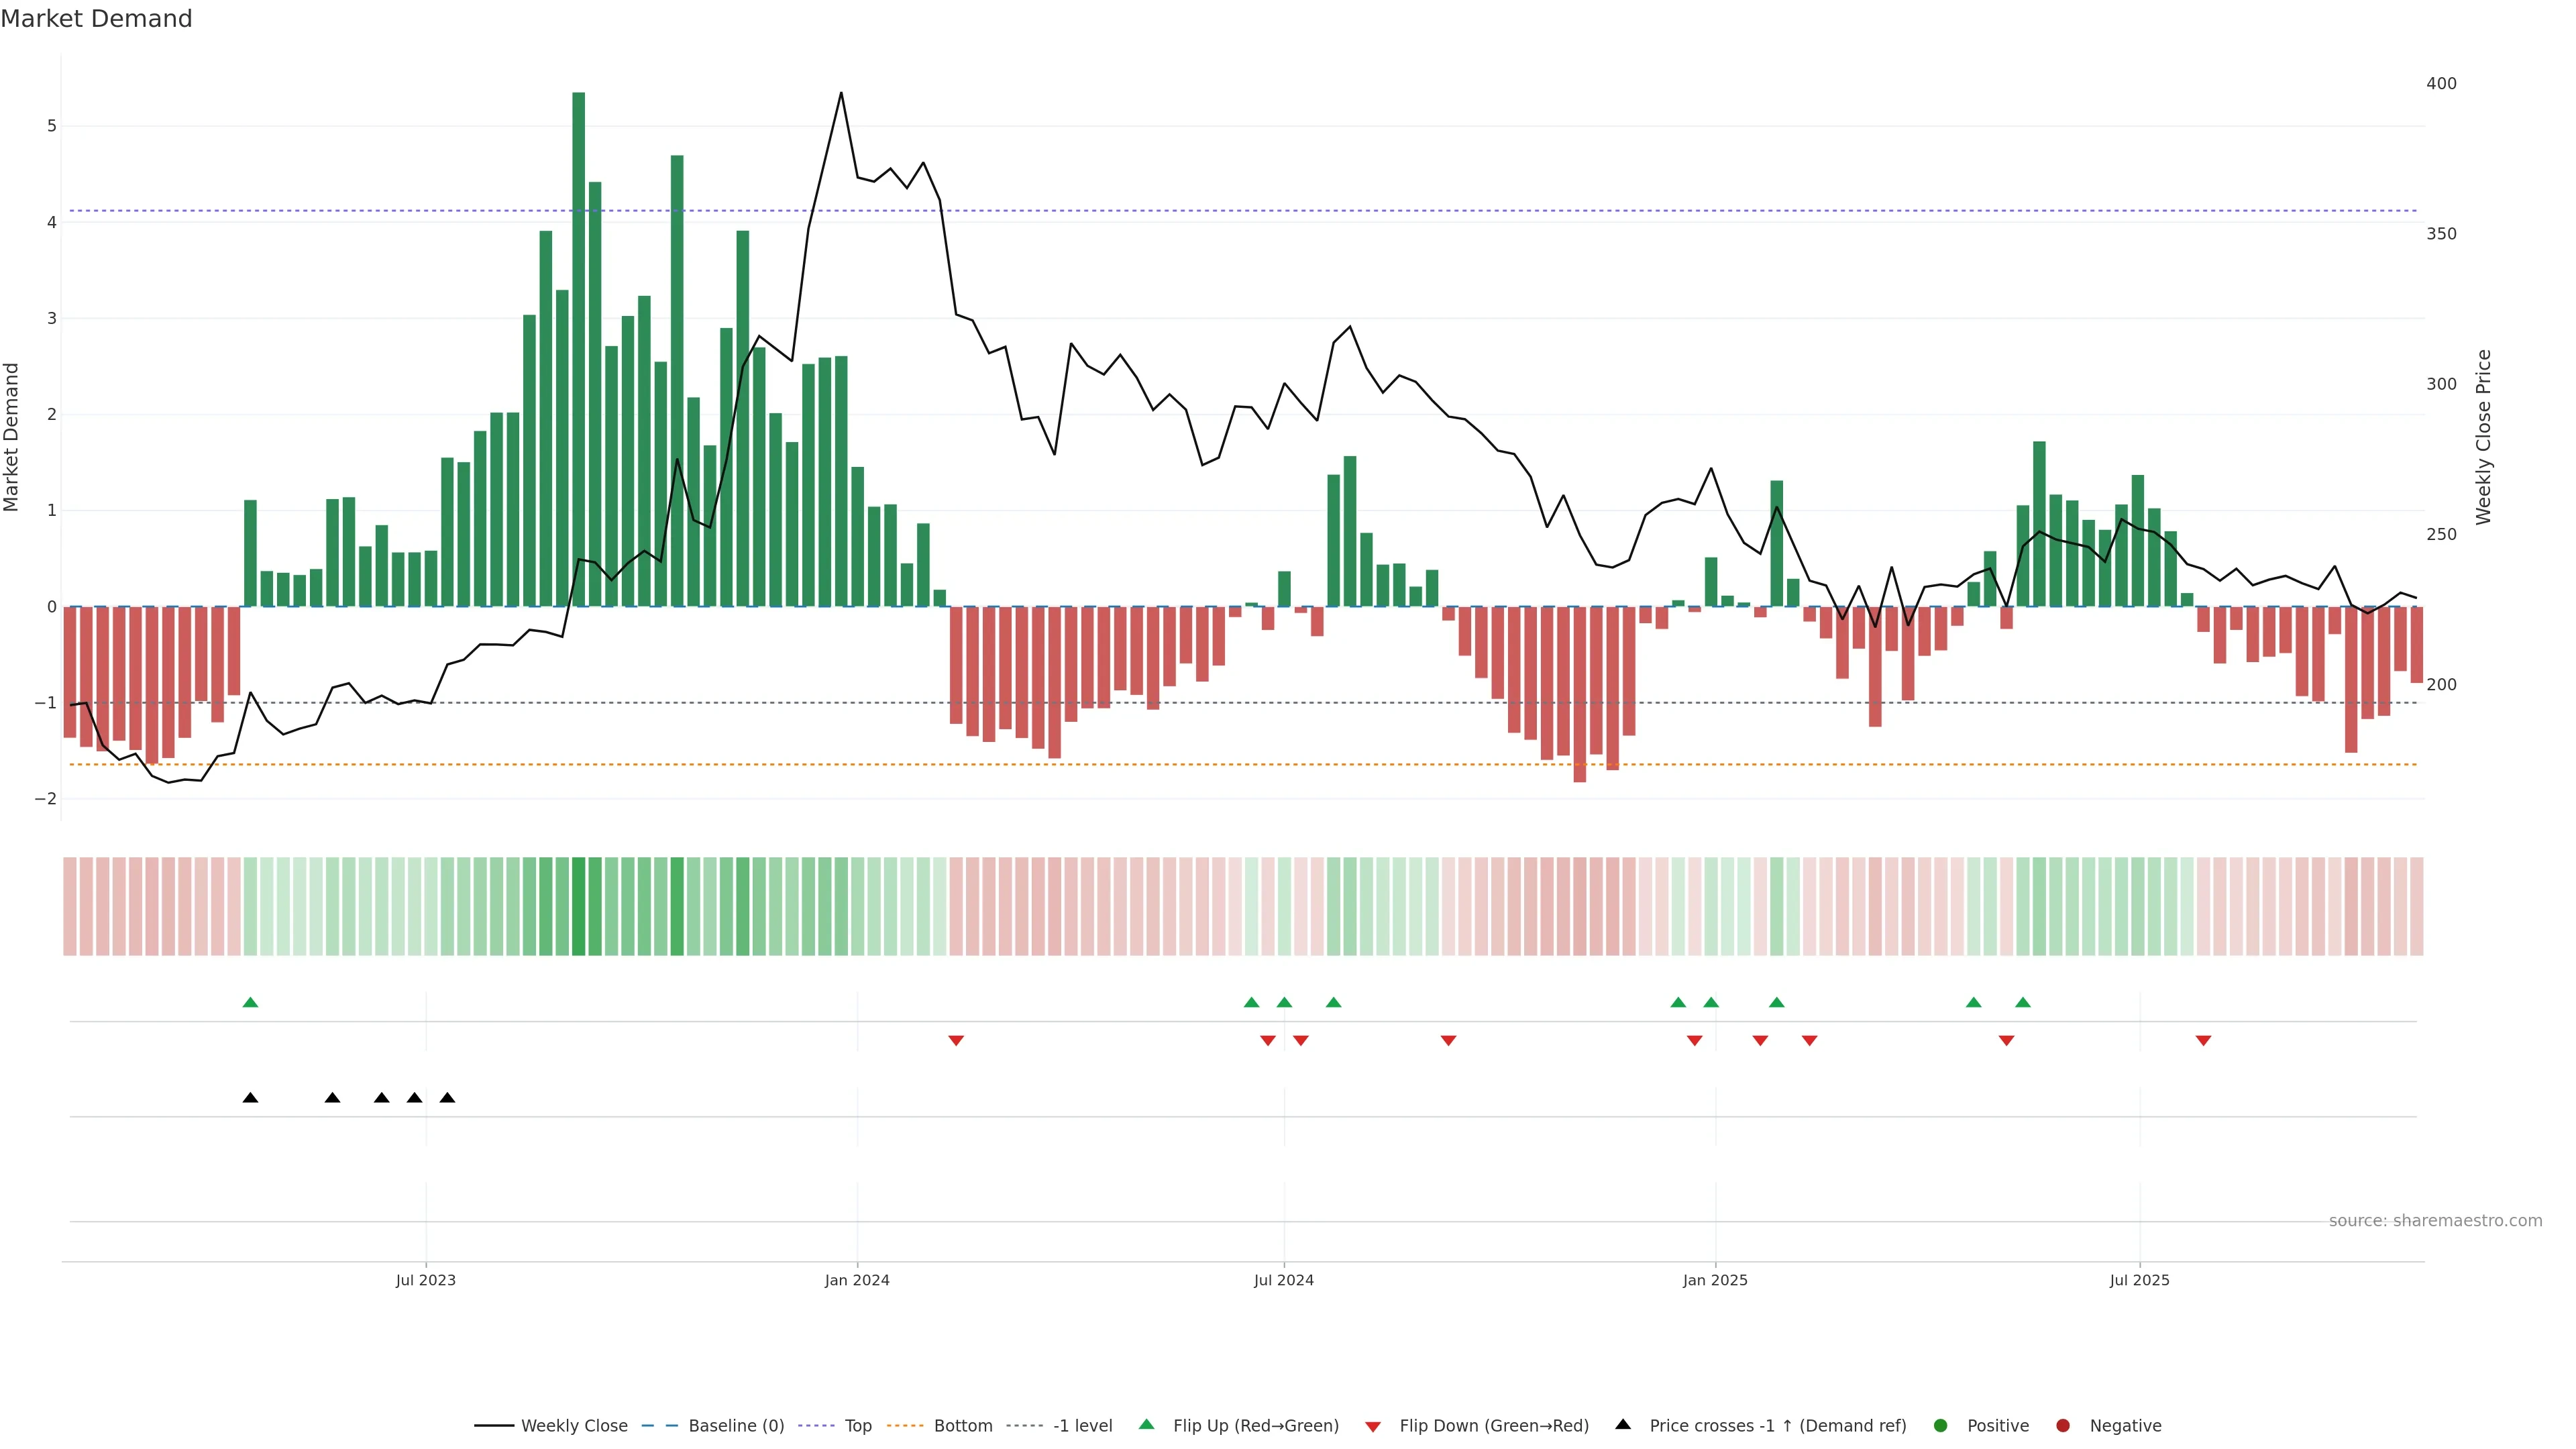Screen dimensions: 2576x1449
Task: Click Flip Up green triangle legend icon
Action: point(1146,1424)
